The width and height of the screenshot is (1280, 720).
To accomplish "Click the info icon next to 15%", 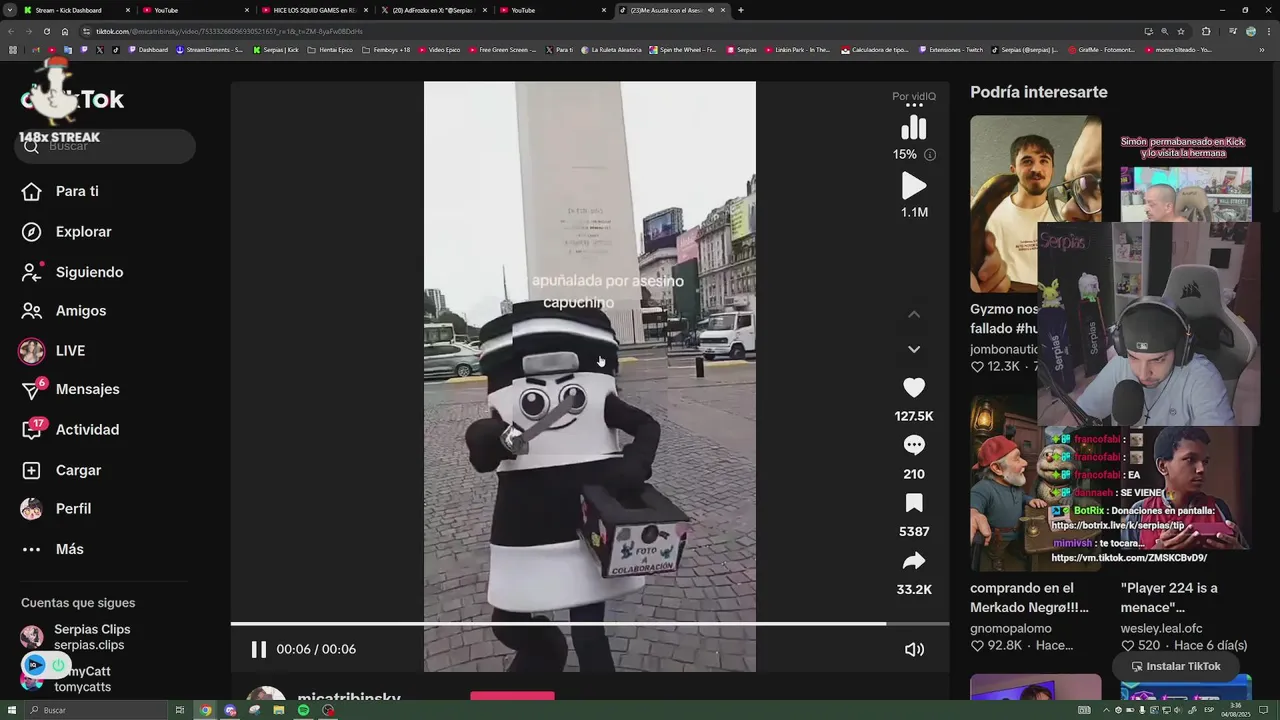I will (930, 155).
